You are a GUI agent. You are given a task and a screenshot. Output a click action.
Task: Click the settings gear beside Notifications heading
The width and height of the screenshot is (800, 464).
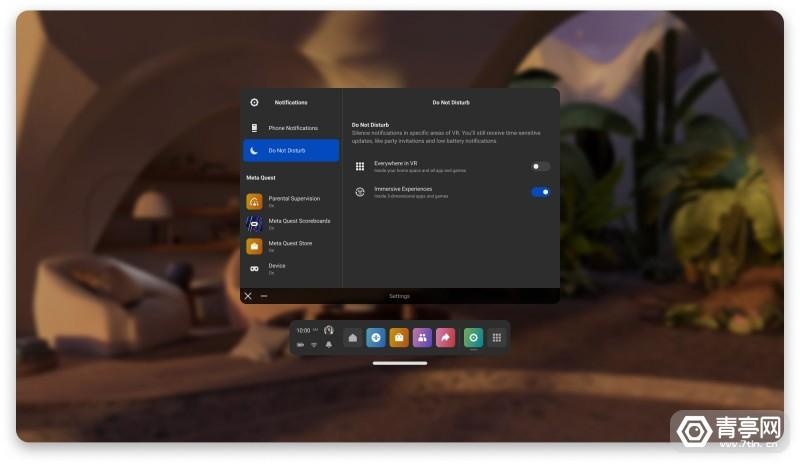tap(254, 103)
